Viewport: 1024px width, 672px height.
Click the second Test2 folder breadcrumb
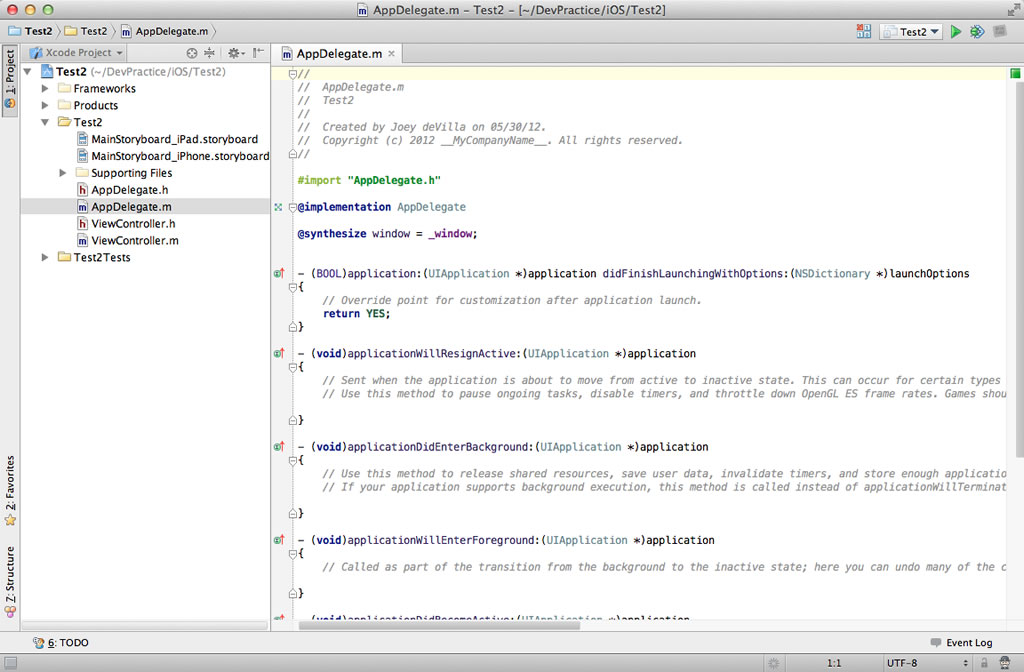tap(86, 31)
